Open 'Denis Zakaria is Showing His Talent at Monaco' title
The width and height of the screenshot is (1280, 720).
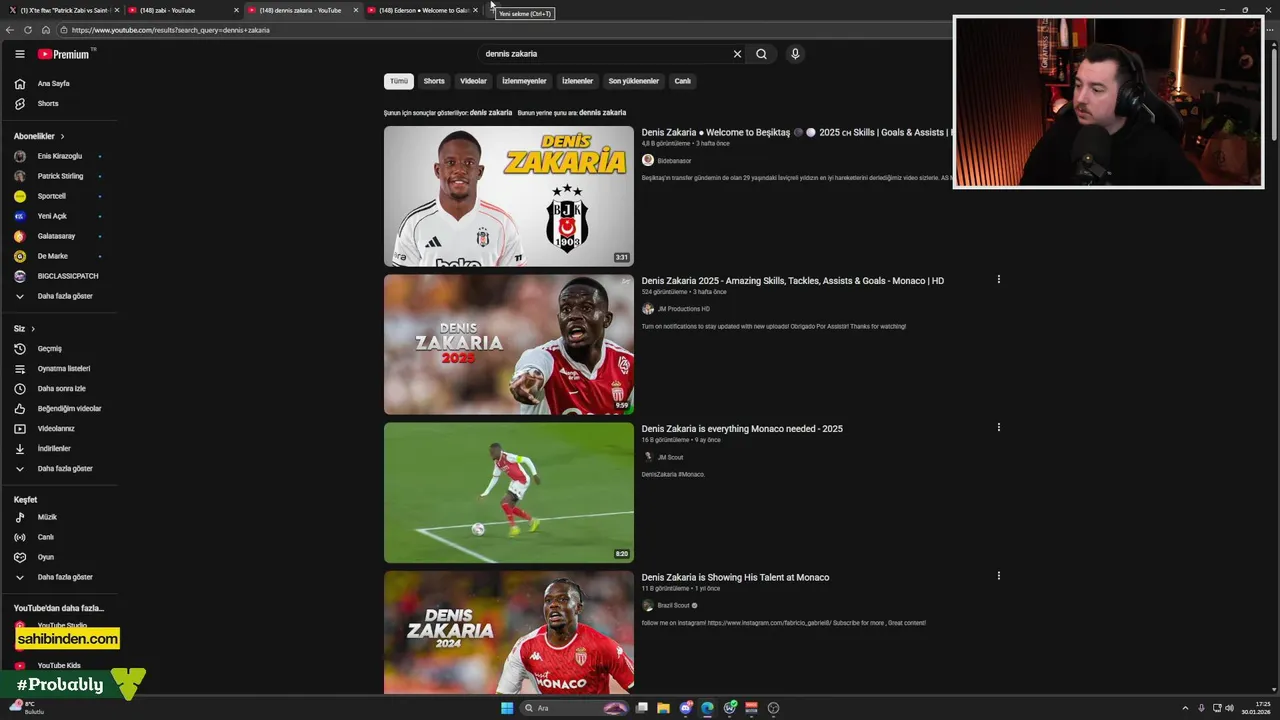point(735,577)
